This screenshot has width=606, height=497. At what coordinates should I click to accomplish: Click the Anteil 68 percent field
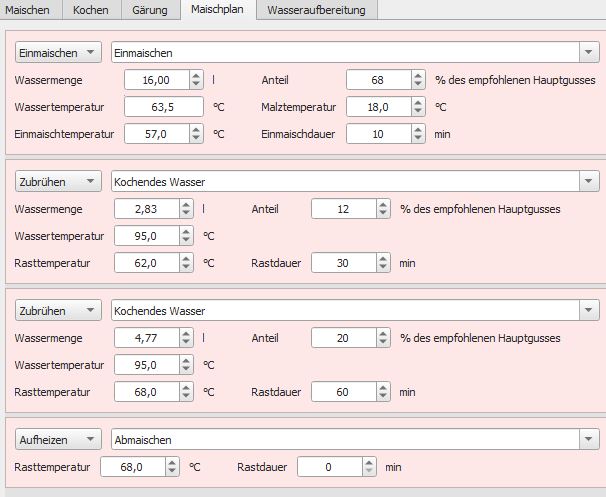pos(379,80)
